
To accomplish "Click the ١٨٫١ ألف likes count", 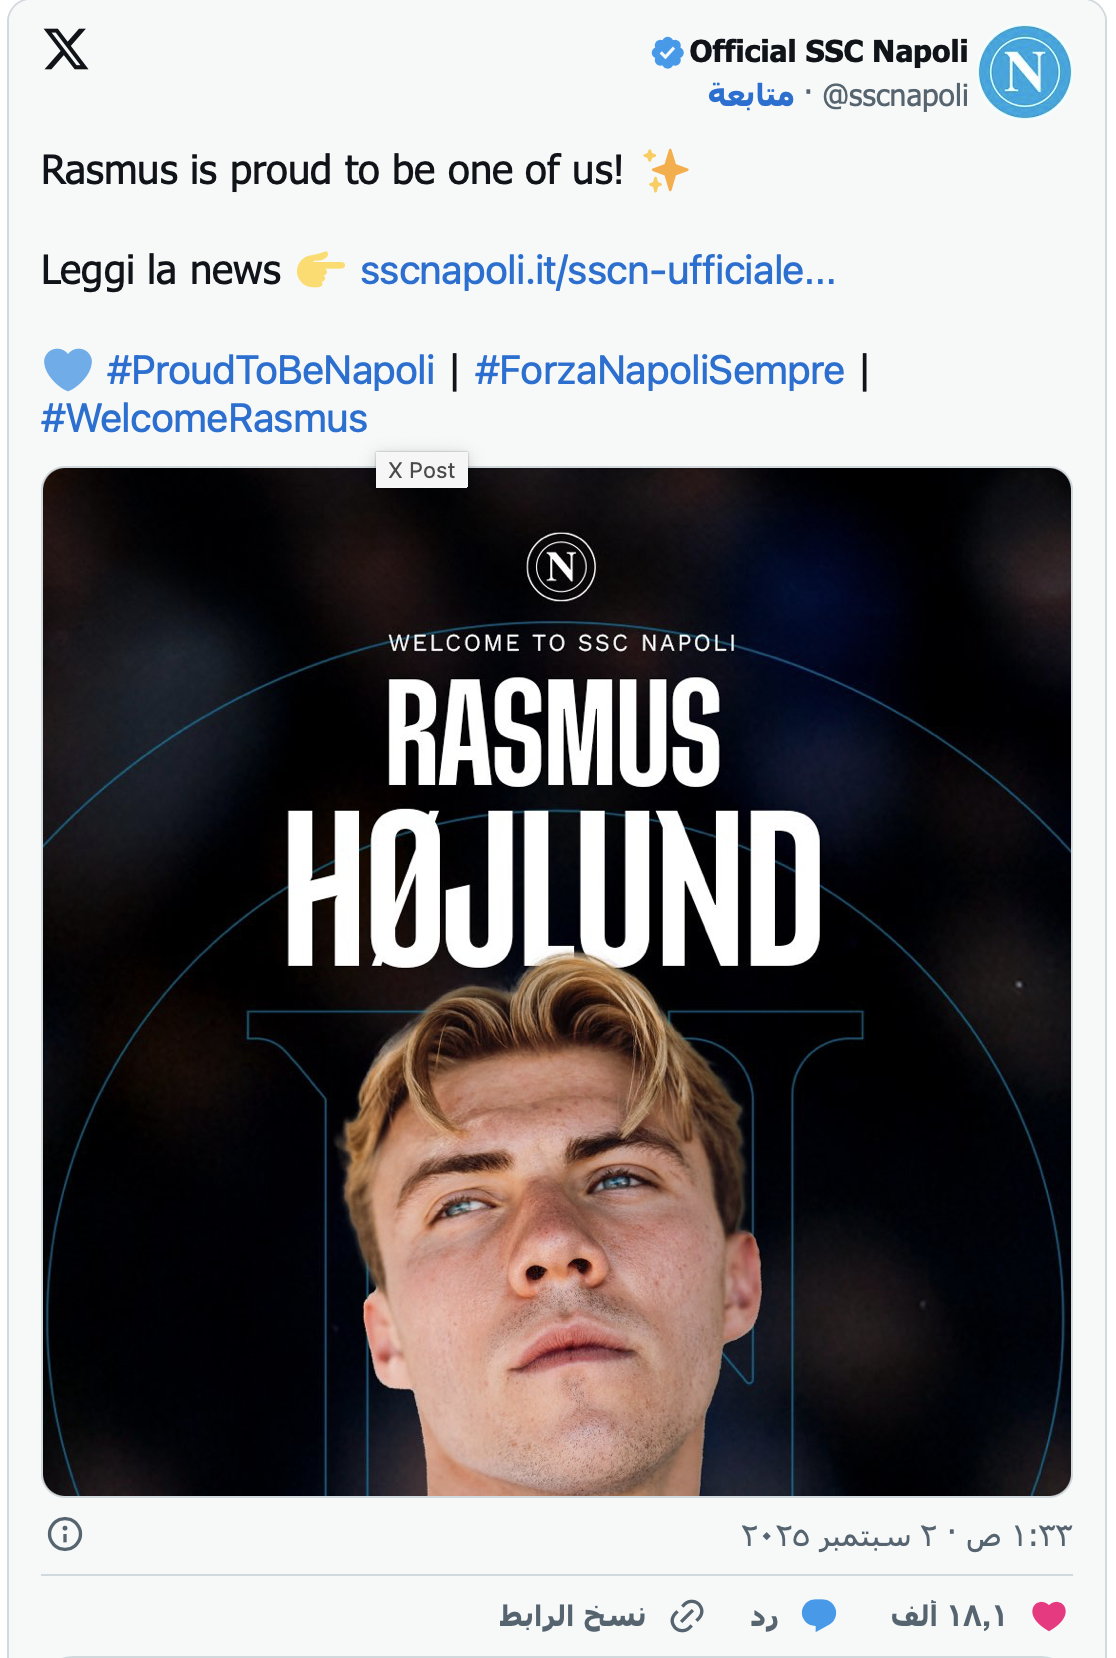I will (x=947, y=1615).
